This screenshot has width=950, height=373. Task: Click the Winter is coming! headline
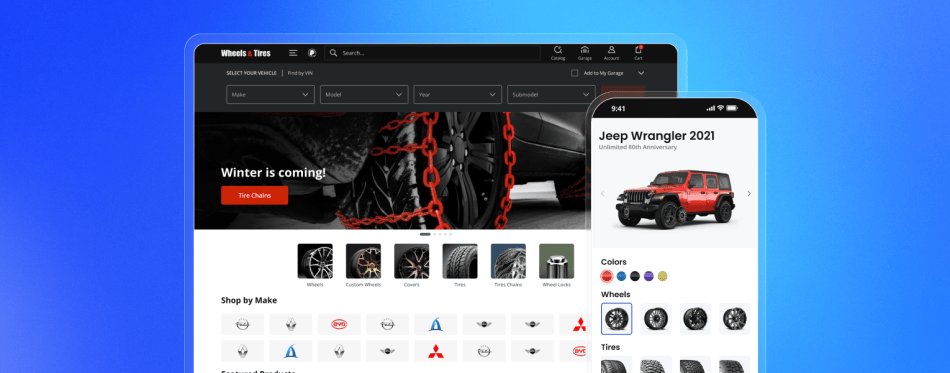[x=273, y=173]
